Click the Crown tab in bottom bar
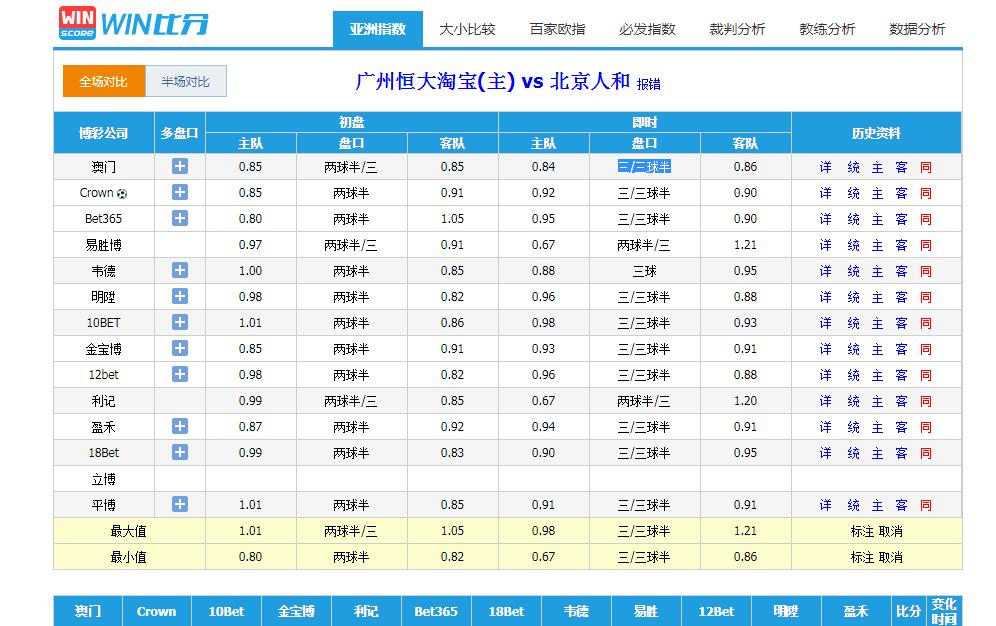996x626 pixels. [x=156, y=611]
